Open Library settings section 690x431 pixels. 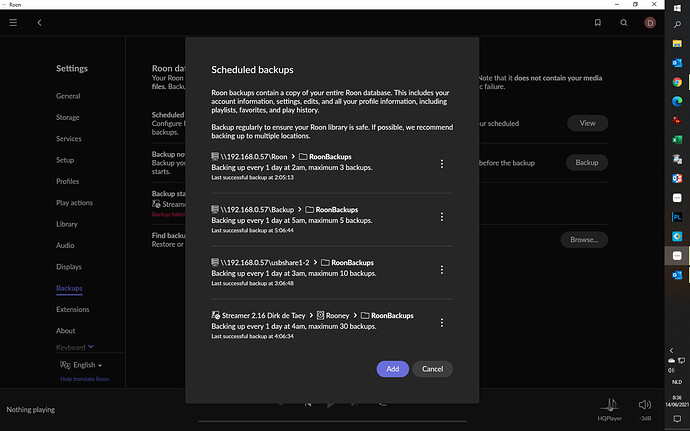coord(67,224)
